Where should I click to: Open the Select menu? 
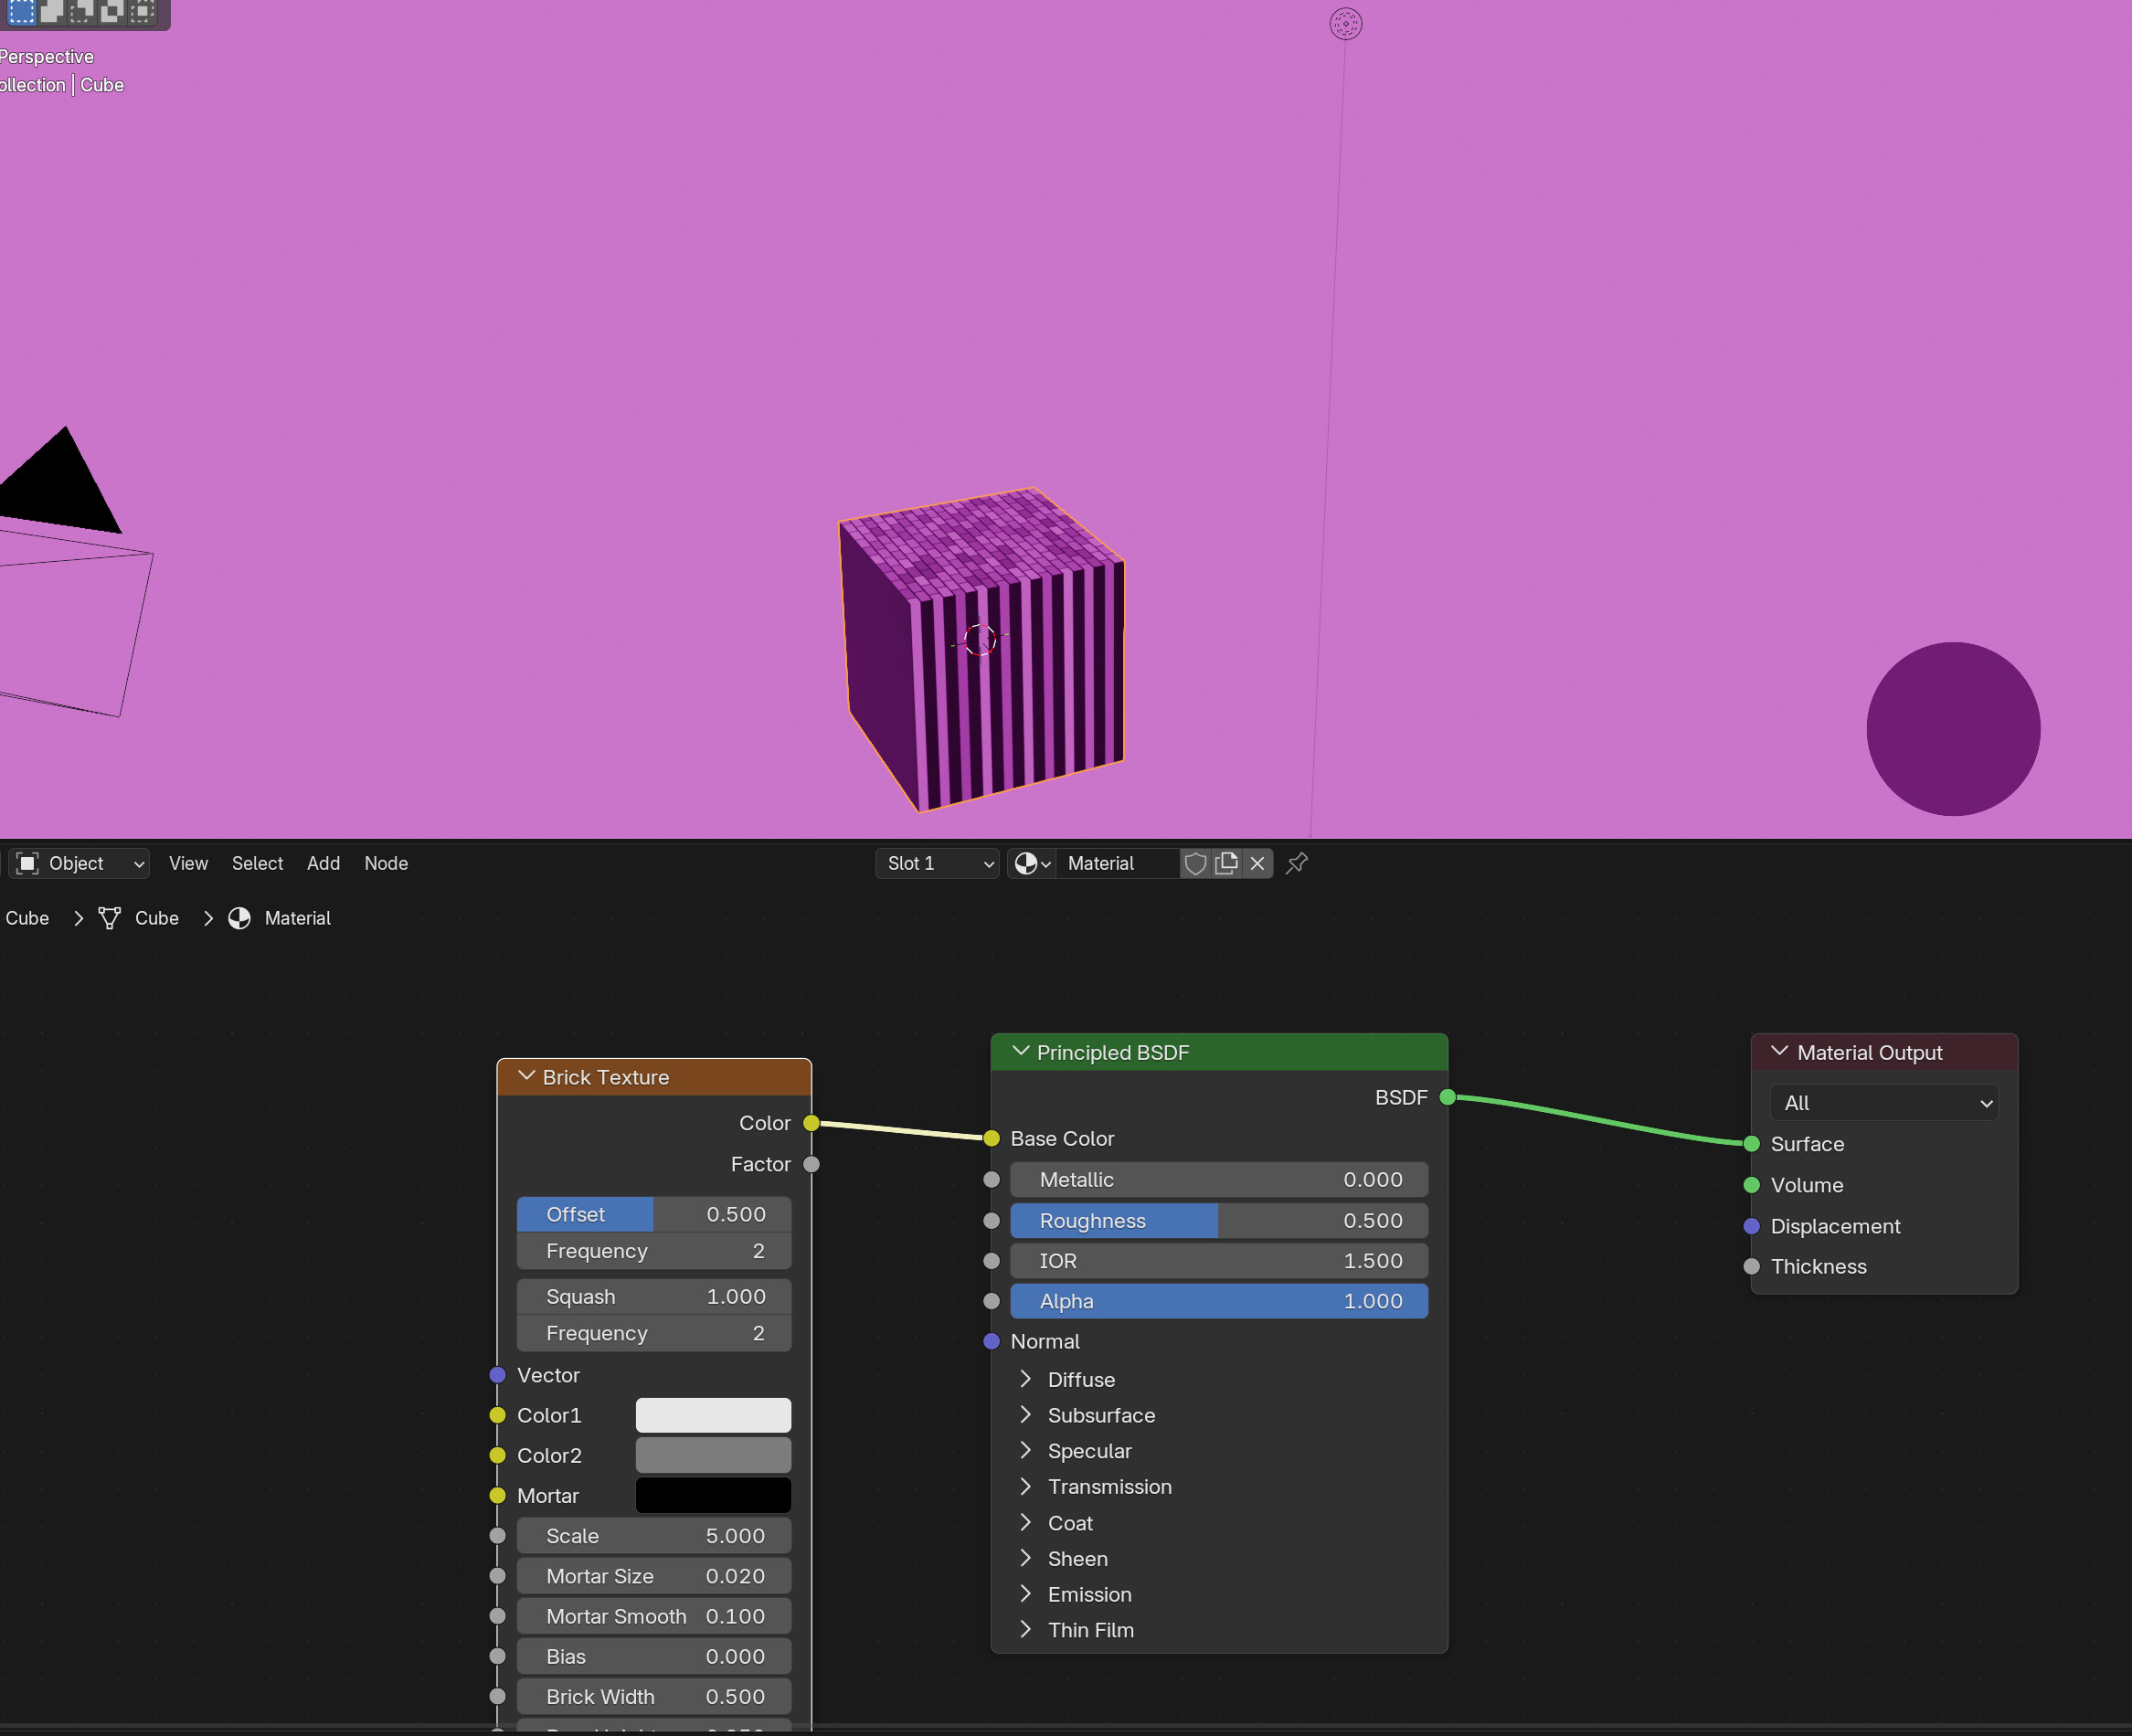pyautogui.click(x=257, y=863)
